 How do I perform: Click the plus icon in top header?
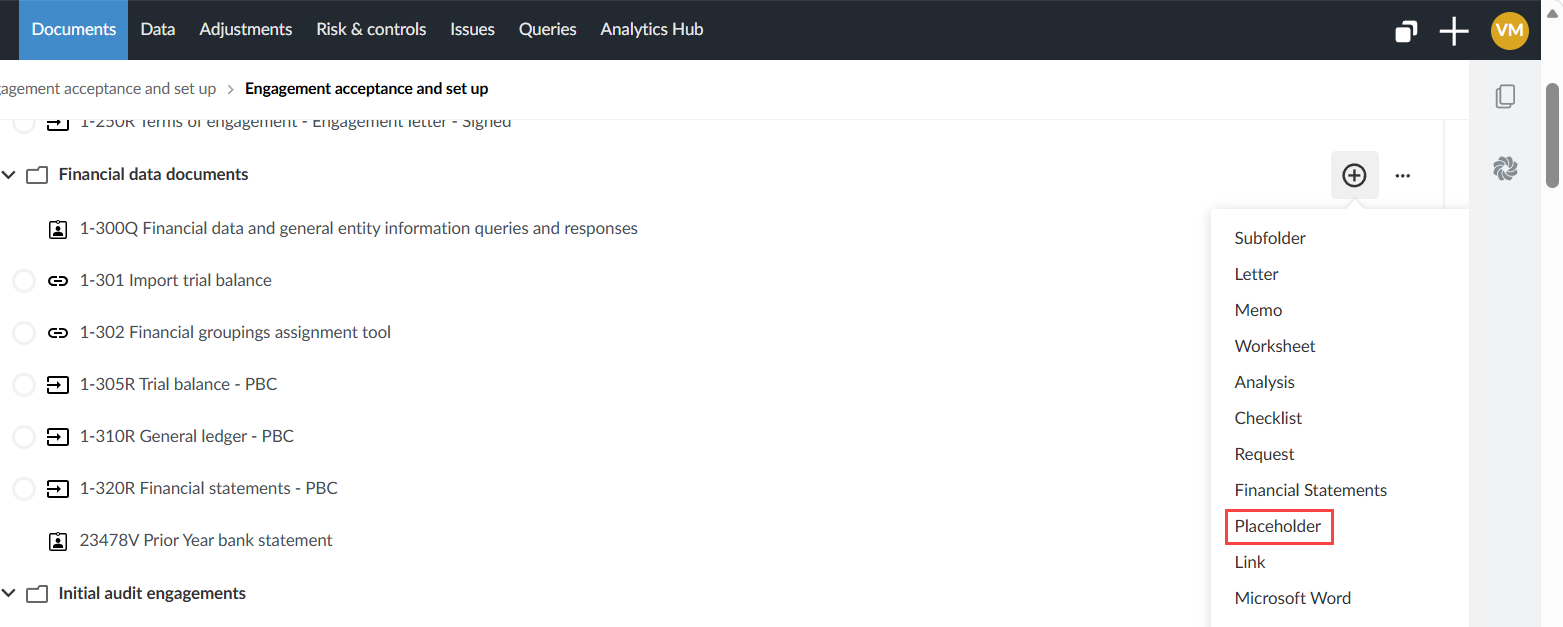pos(1454,32)
